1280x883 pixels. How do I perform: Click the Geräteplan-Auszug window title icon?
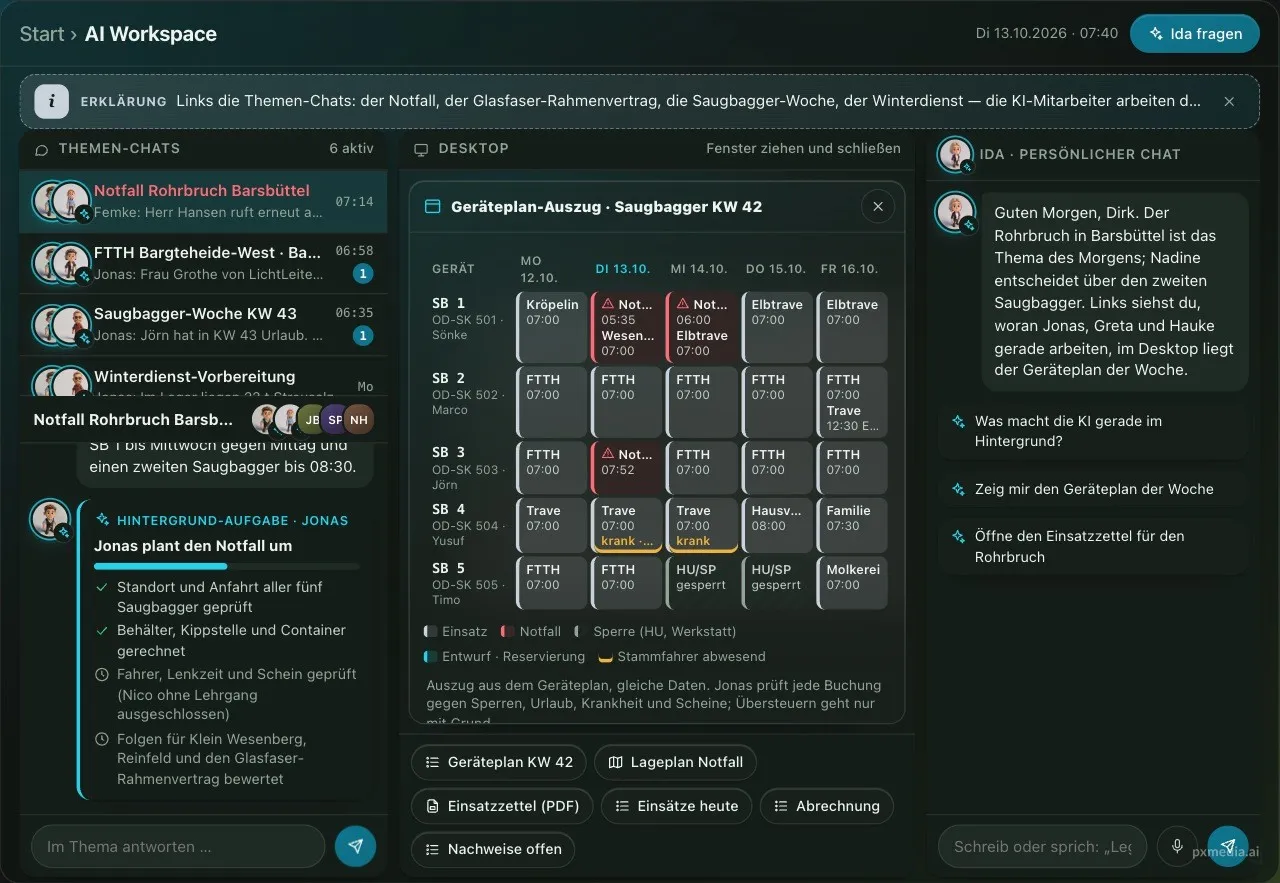coord(433,207)
